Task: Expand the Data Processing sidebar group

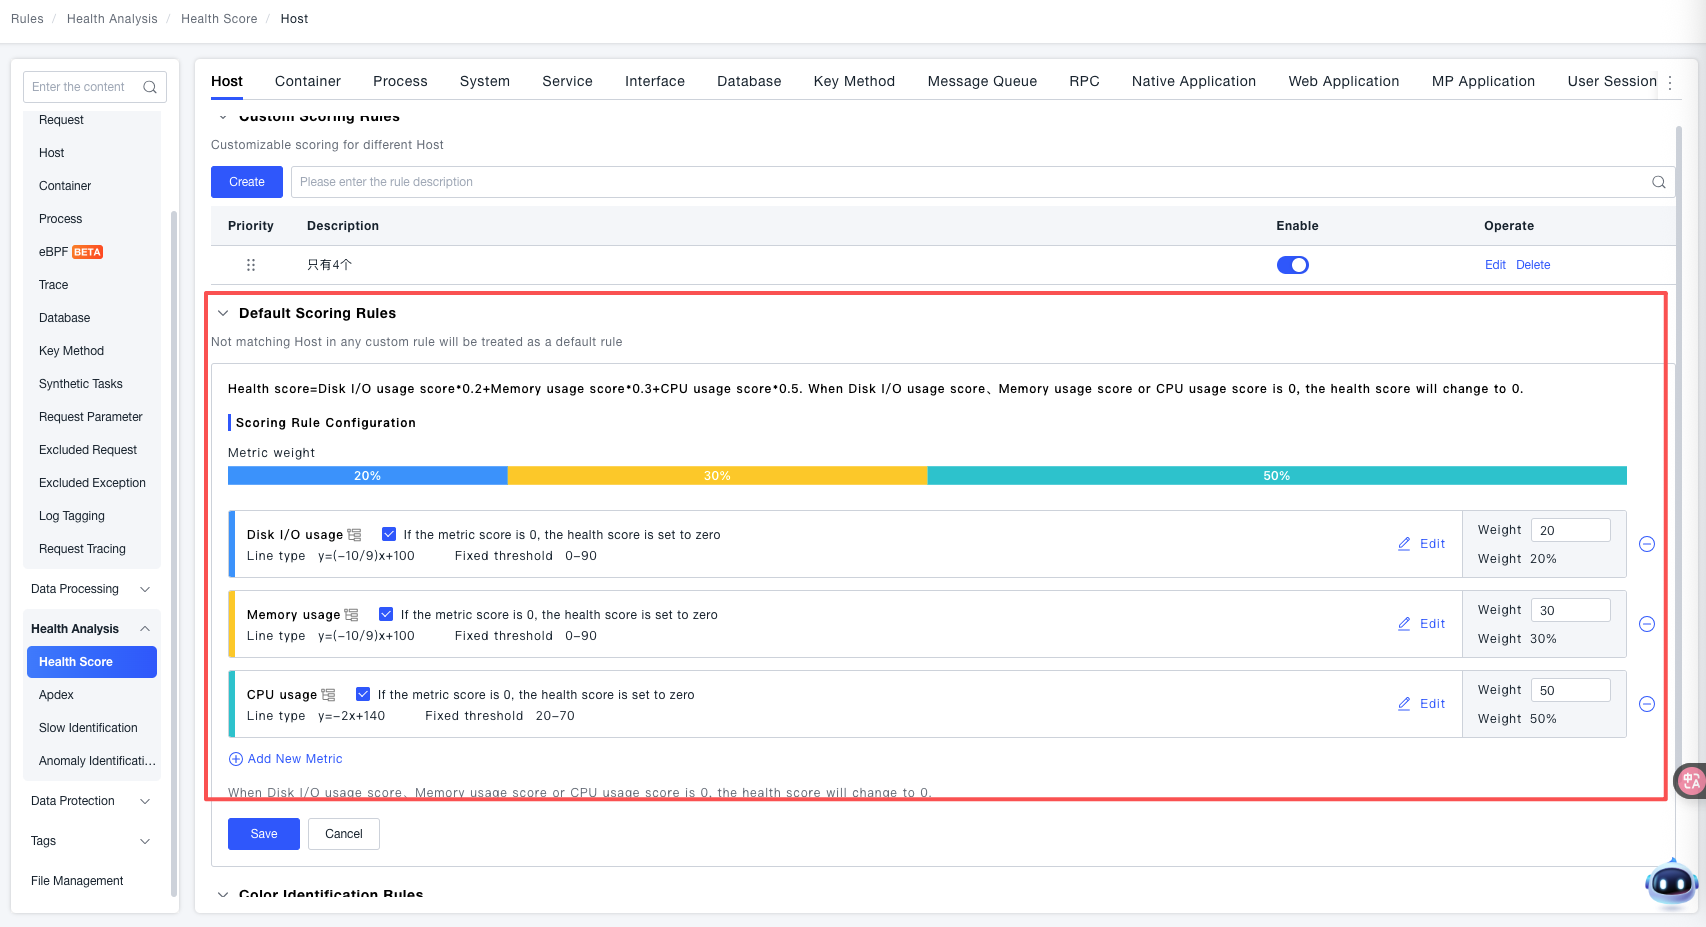Action: [x=145, y=589]
